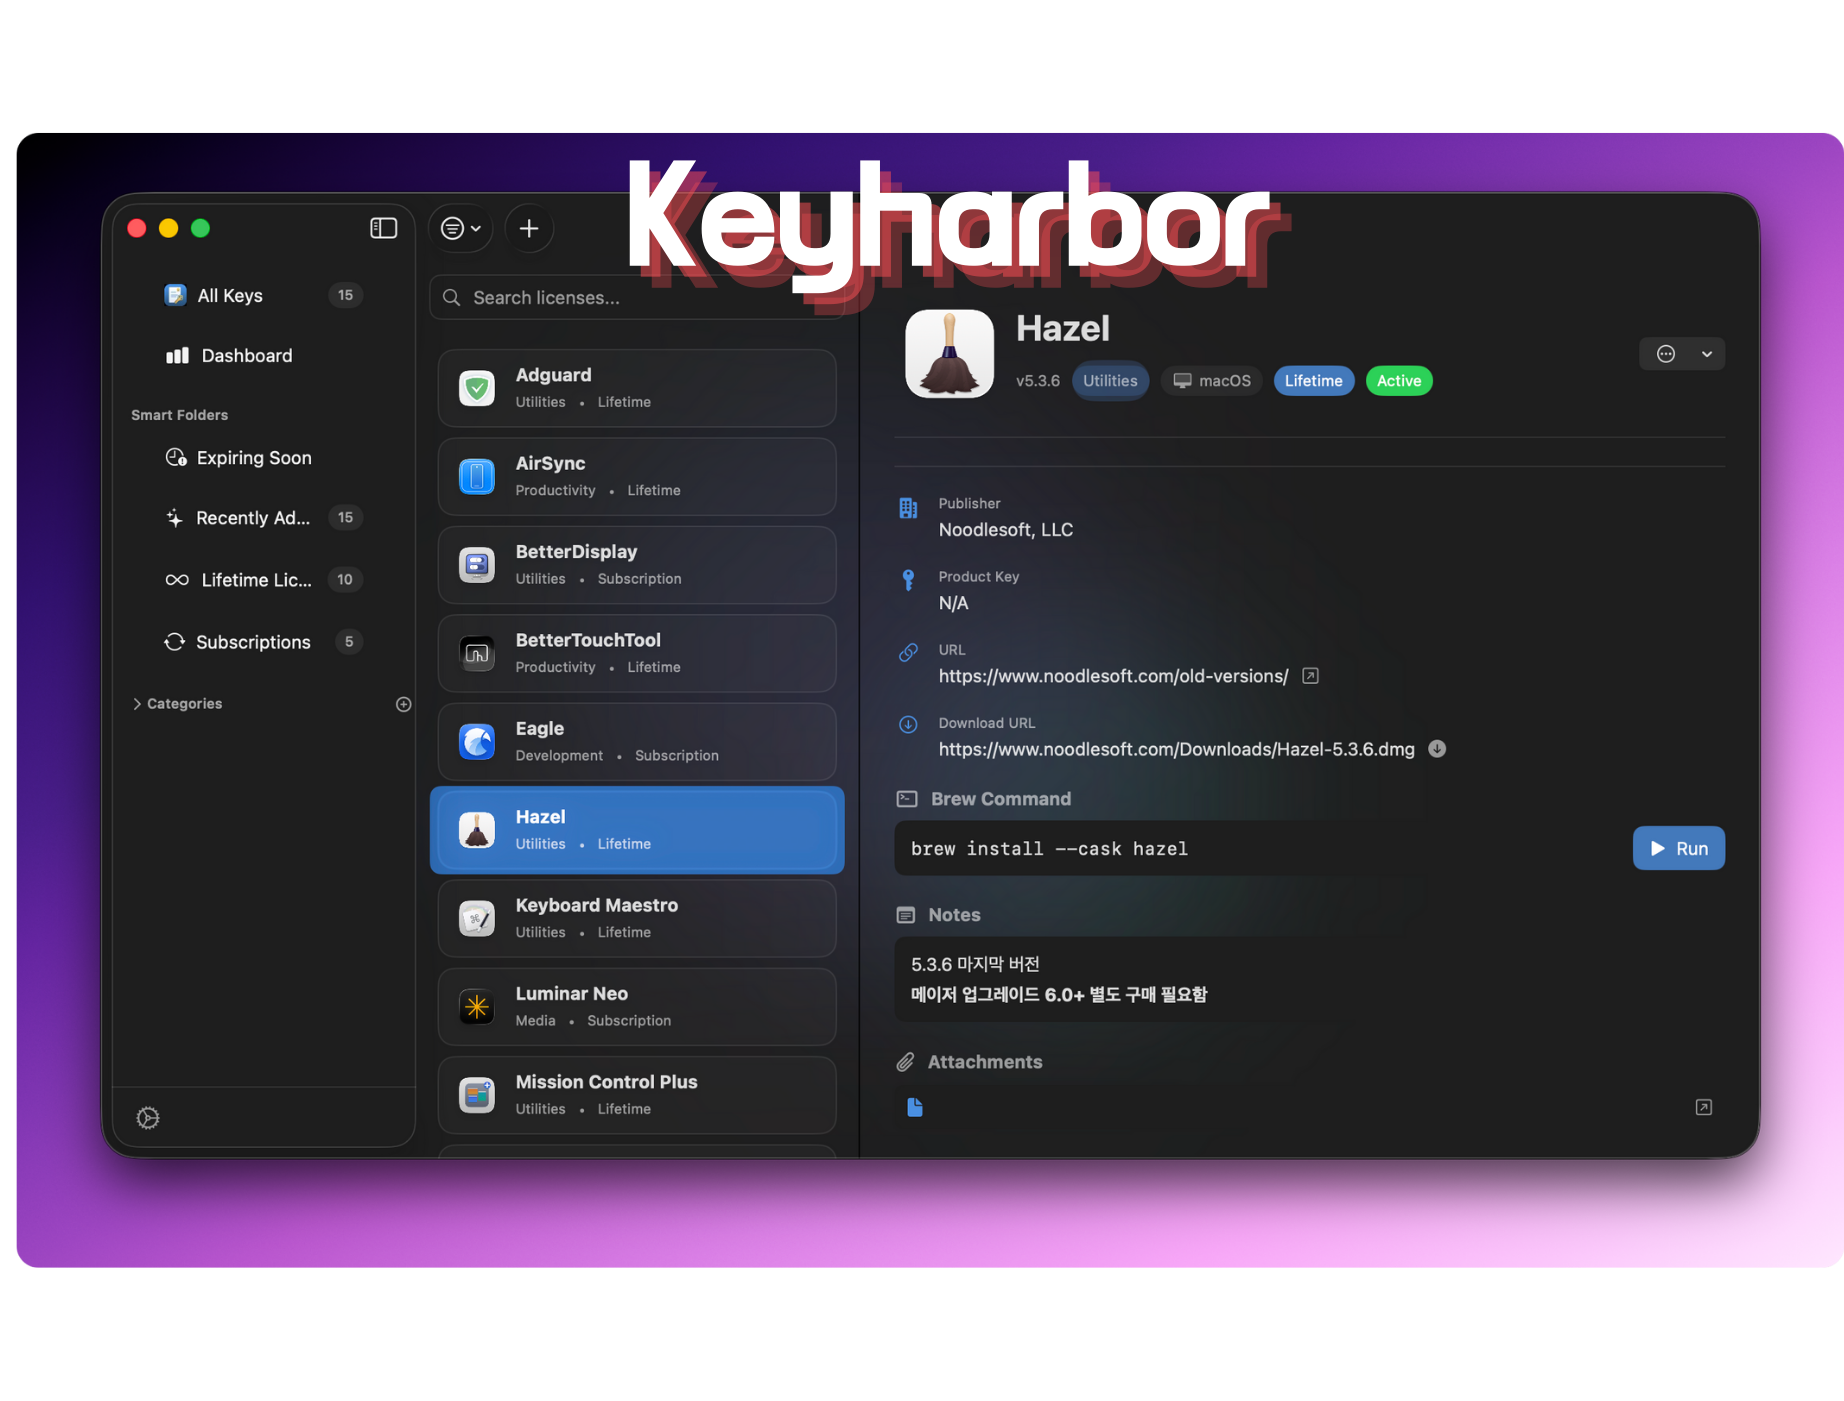Click the macOS platform tag
The width and height of the screenshot is (1844, 1401).
tap(1212, 381)
